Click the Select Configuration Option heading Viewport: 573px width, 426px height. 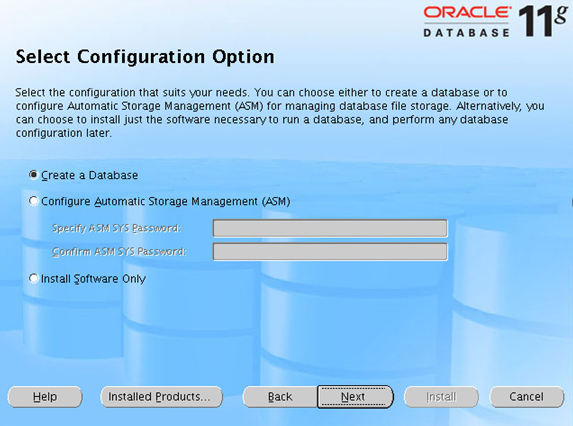(145, 57)
